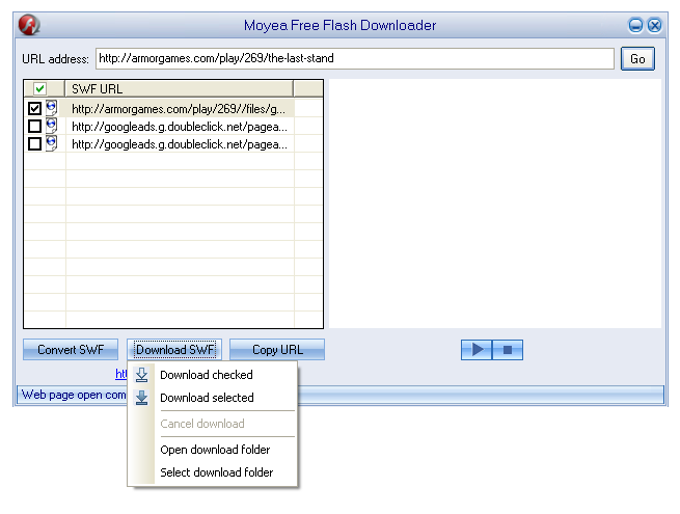Choose Download selected from the menu

click(213, 397)
